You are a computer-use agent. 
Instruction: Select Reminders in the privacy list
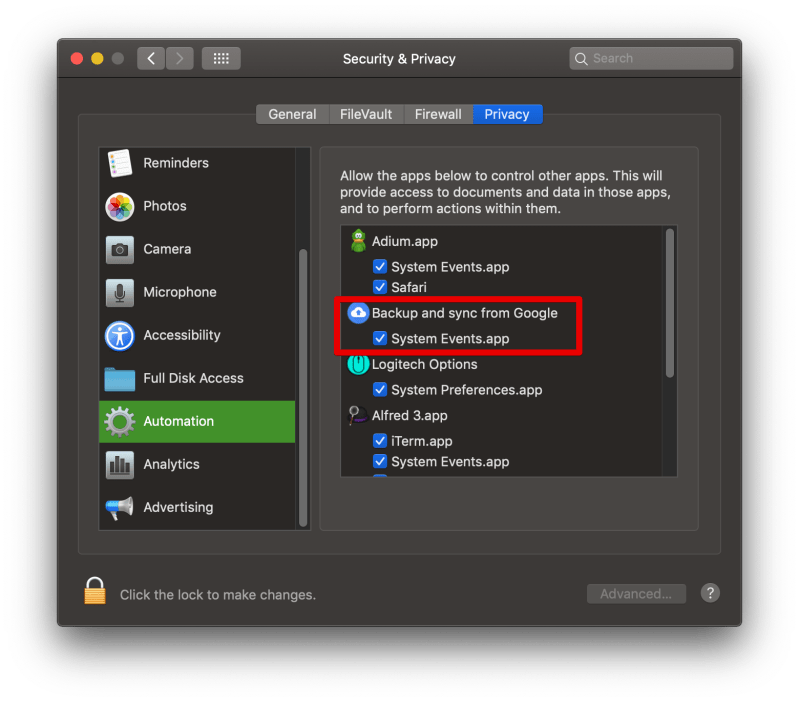point(197,163)
